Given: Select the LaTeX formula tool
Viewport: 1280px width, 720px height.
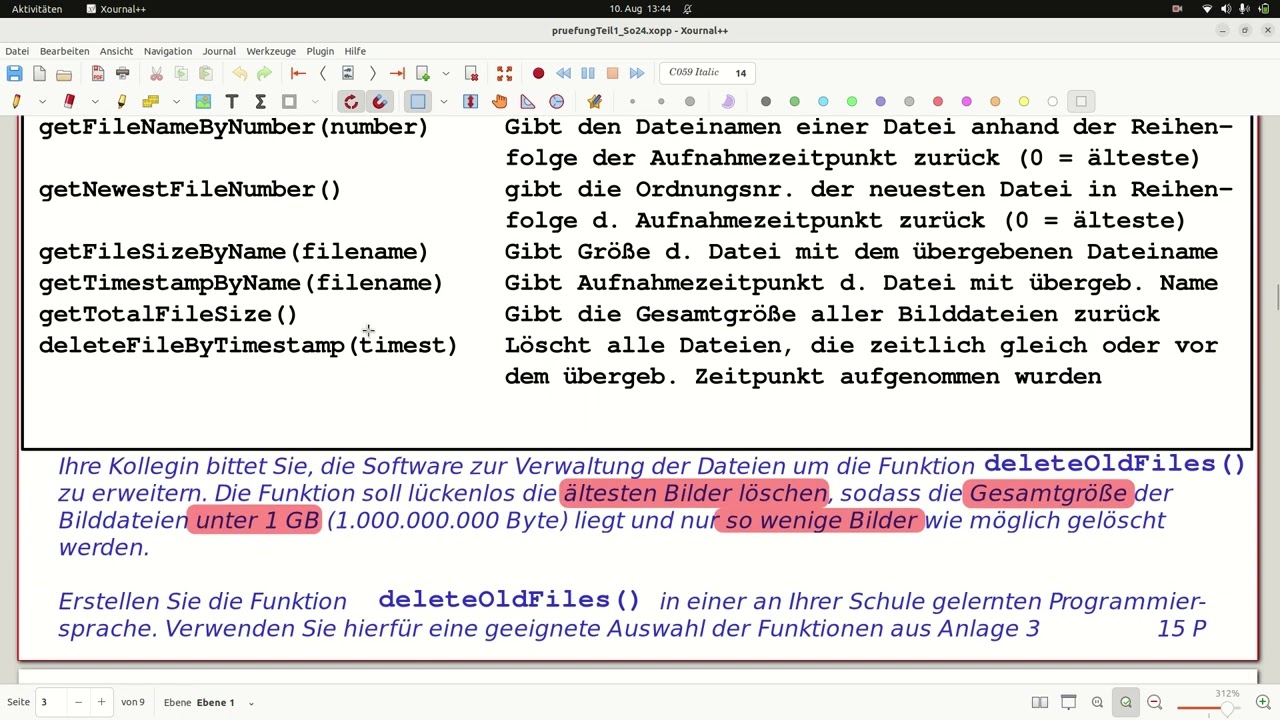Looking at the screenshot, I should (260, 101).
